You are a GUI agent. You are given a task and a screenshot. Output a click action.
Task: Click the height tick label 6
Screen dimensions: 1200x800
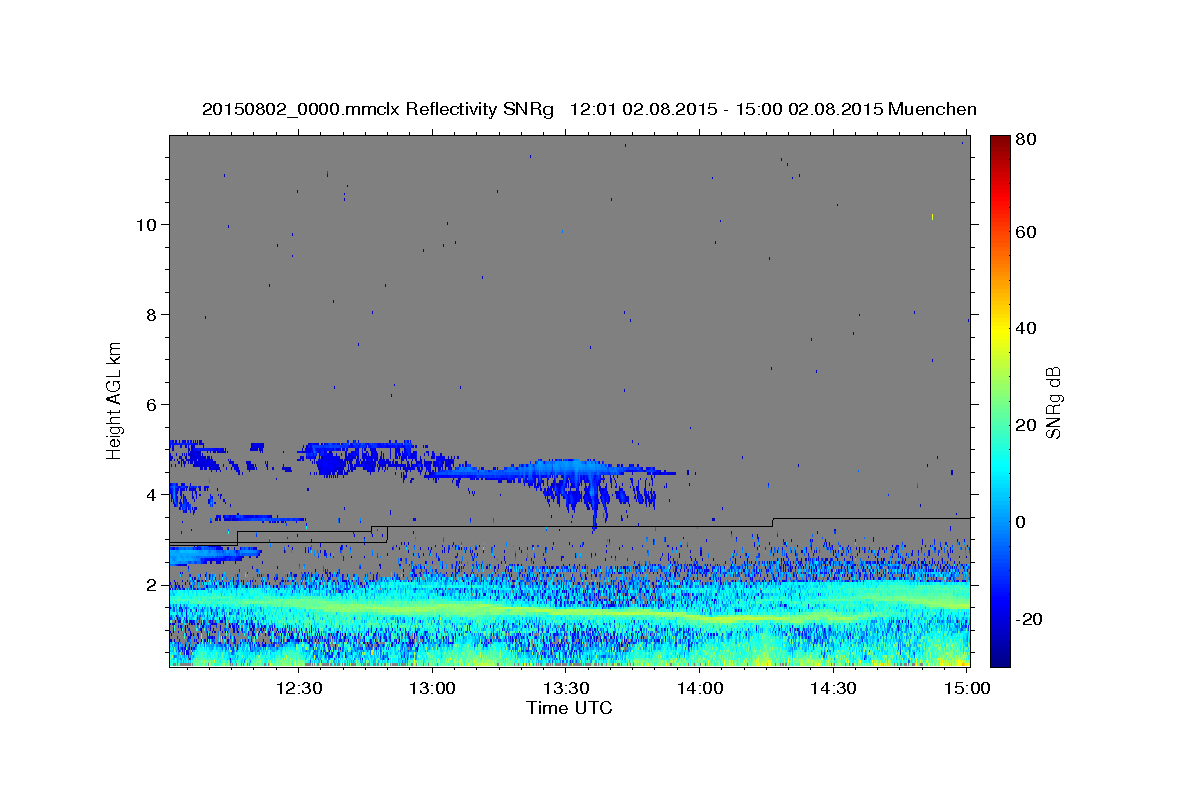(152, 405)
